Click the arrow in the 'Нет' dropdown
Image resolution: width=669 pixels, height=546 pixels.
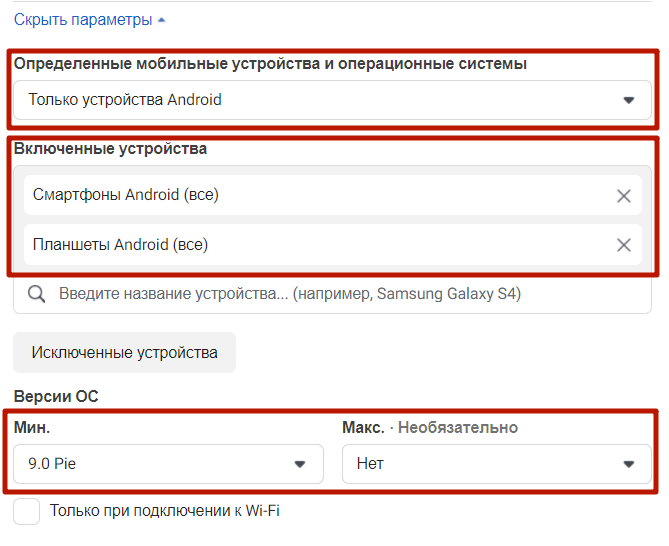628,464
